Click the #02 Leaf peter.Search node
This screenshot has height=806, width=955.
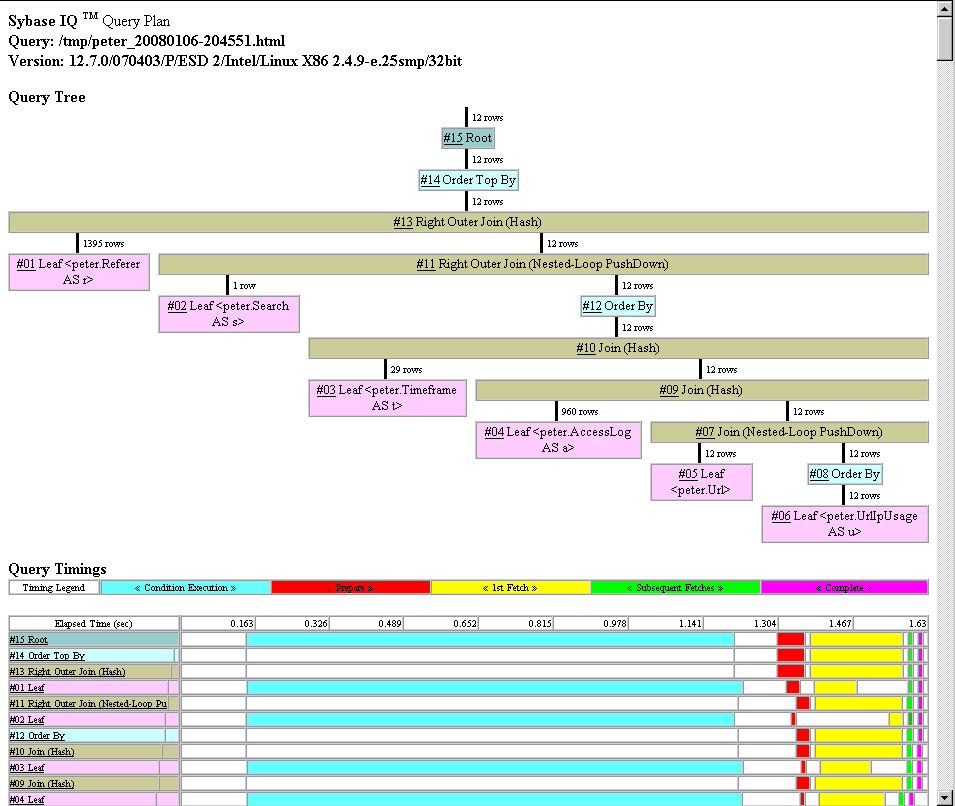pos(175,306)
